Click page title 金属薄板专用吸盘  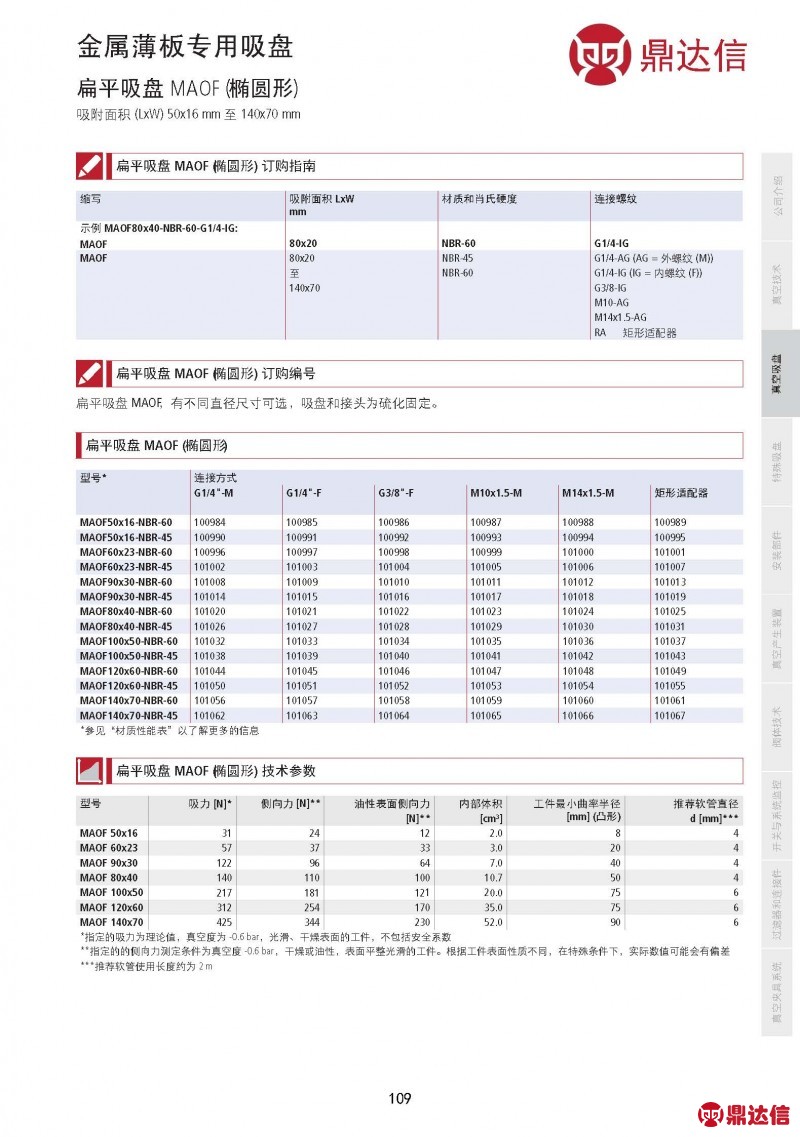[x=185, y=46]
